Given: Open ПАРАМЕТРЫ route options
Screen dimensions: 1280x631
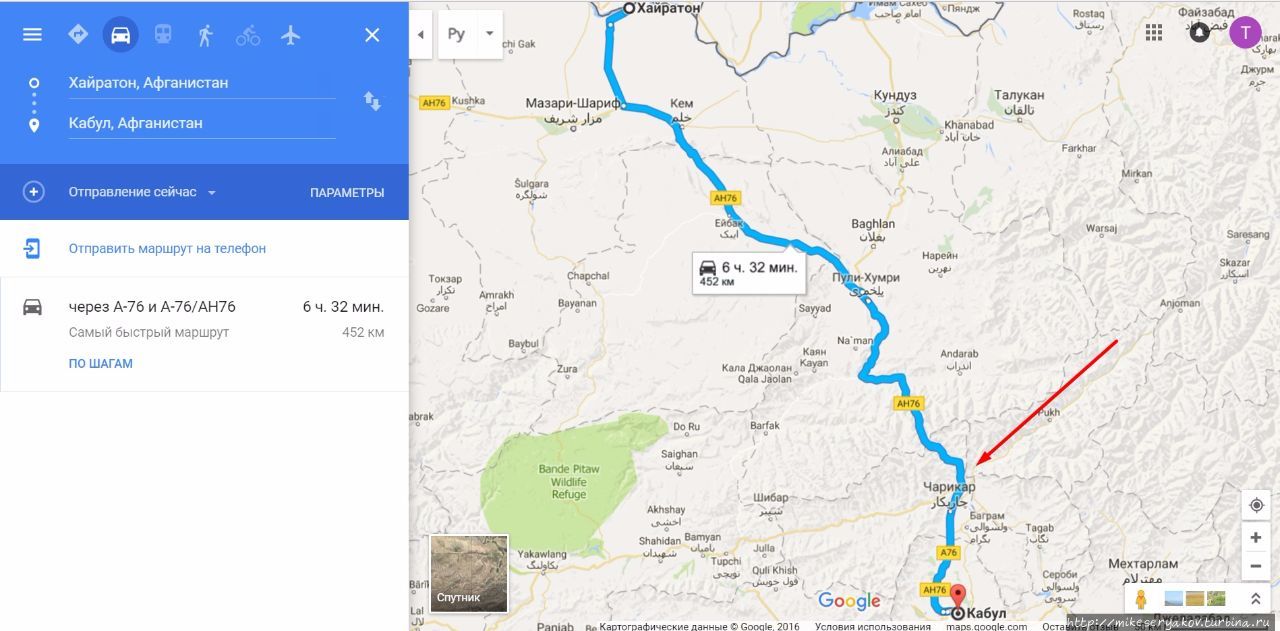Looking at the screenshot, I should coord(347,192).
